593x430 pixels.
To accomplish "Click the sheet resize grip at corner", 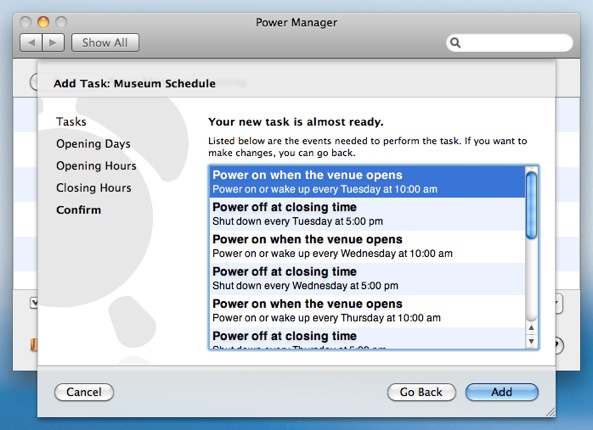I will pyautogui.click(x=551, y=412).
